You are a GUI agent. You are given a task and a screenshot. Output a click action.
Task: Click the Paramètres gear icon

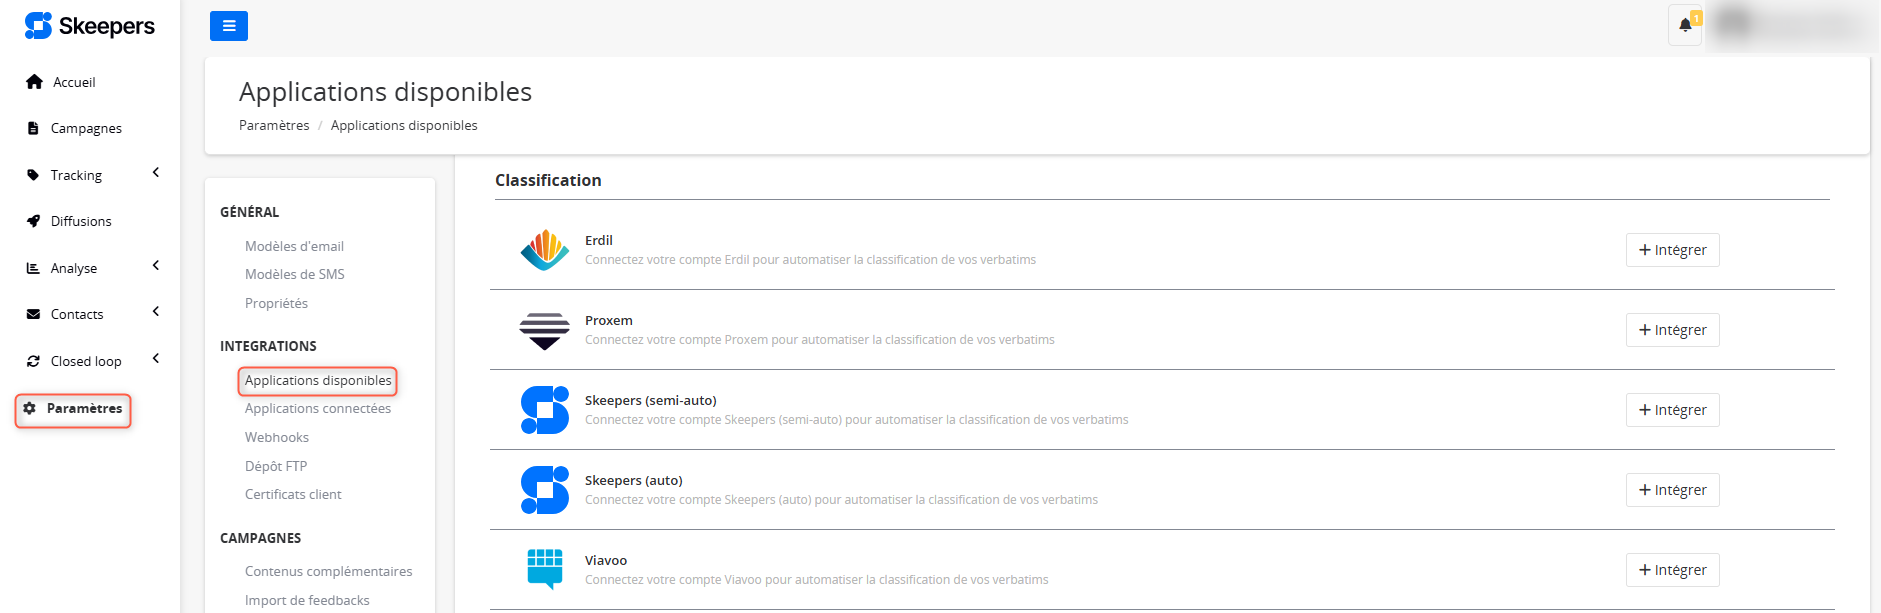point(30,408)
